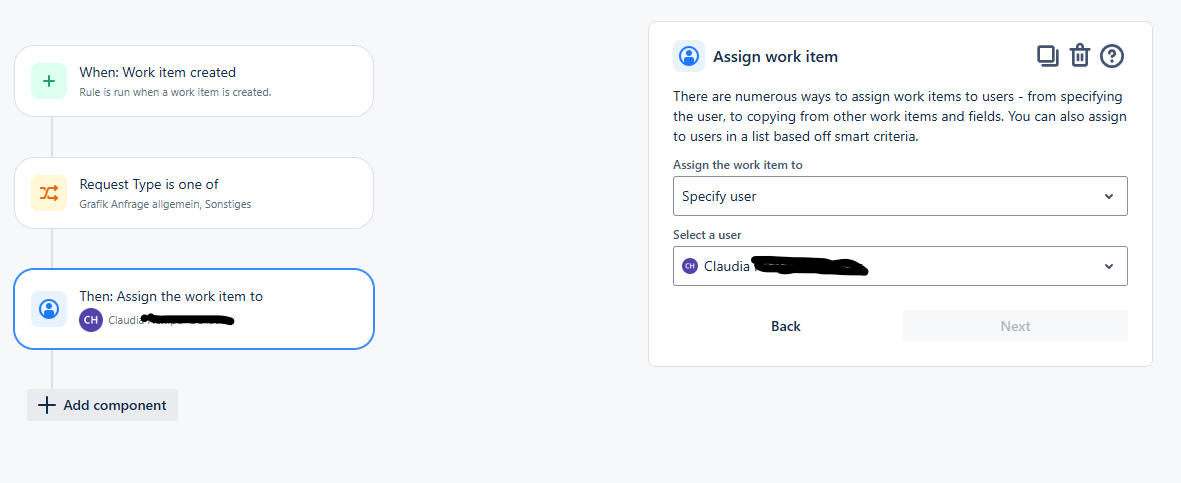Select Request Type is one of condition
1181x483 pixels.
point(194,193)
